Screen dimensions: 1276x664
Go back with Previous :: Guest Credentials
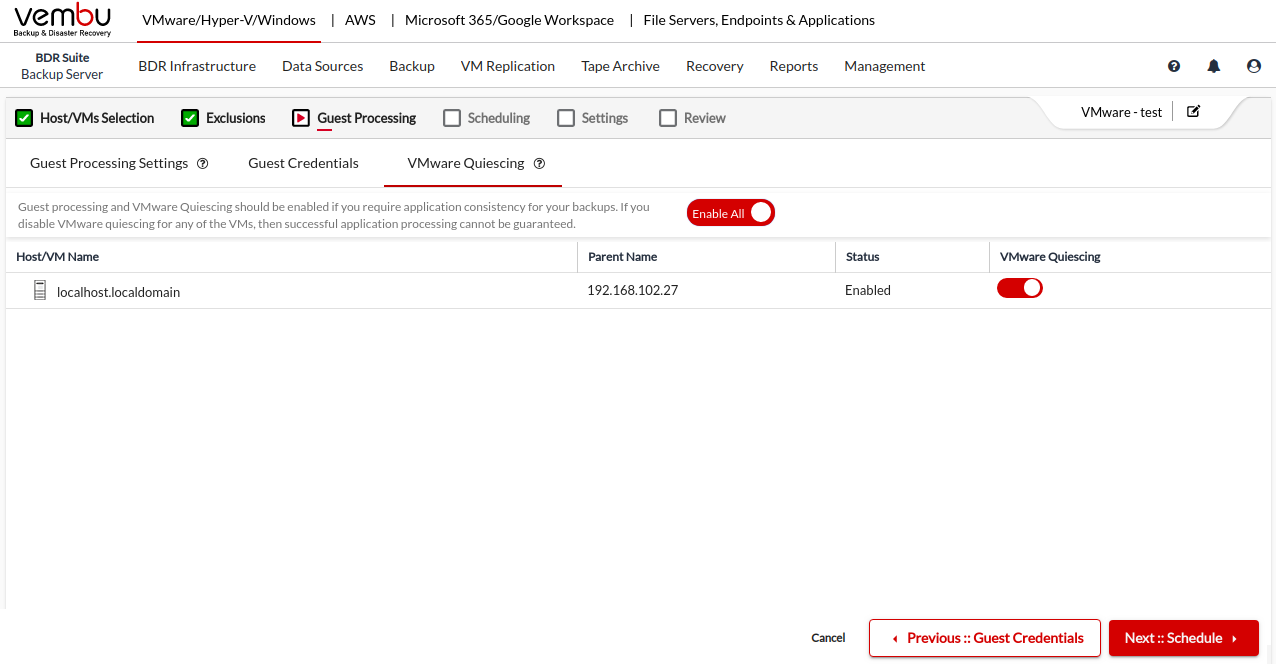[984, 638]
